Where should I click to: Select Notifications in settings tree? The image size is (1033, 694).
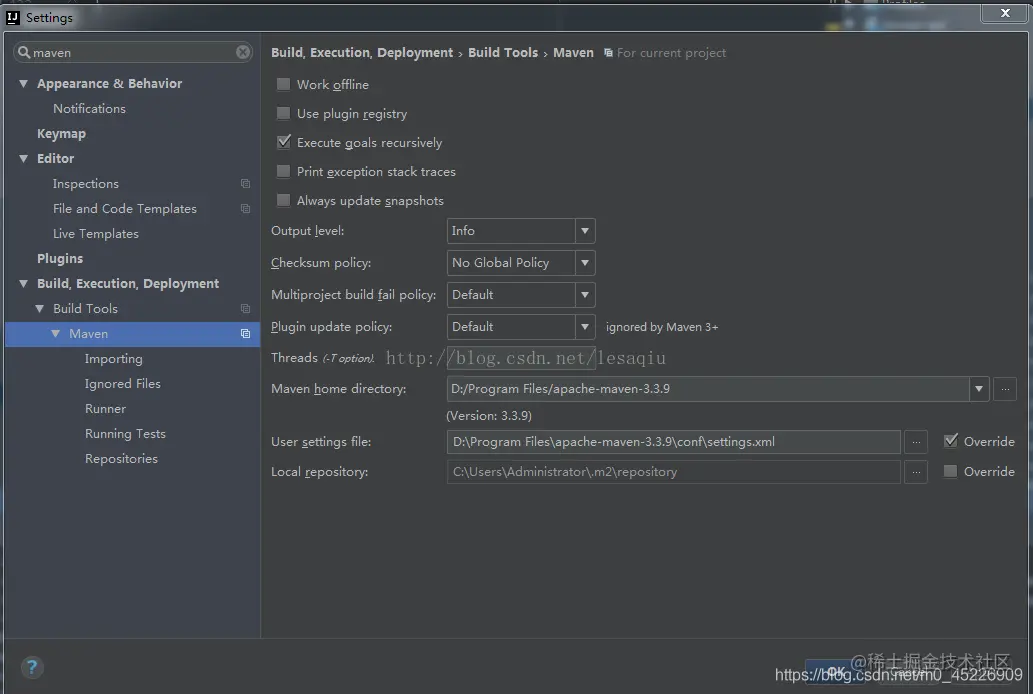tap(89, 109)
